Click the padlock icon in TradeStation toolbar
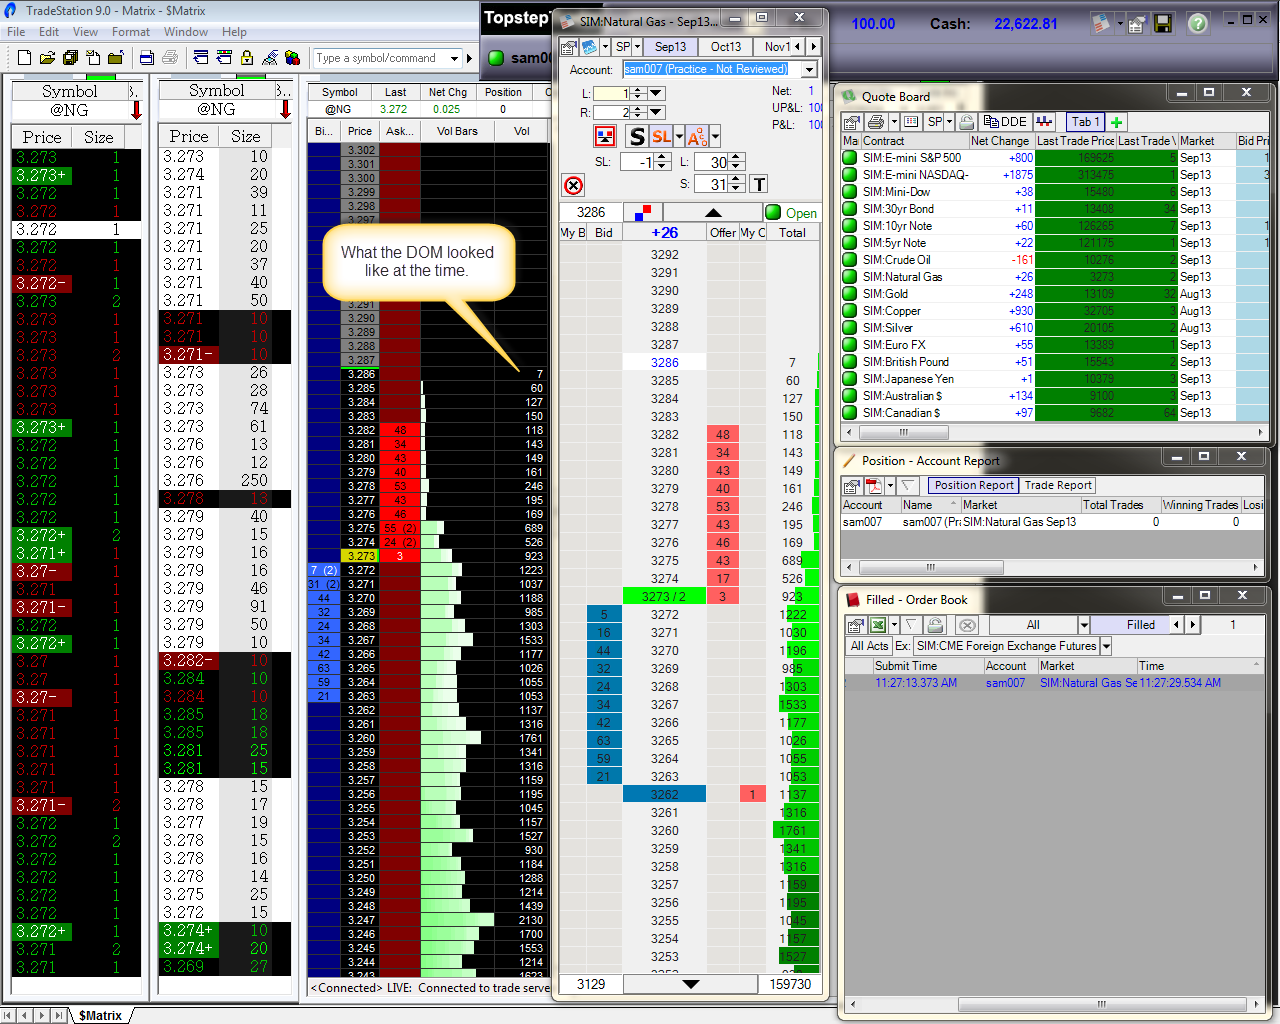The width and height of the screenshot is (1280, 1024). point(247,58)
